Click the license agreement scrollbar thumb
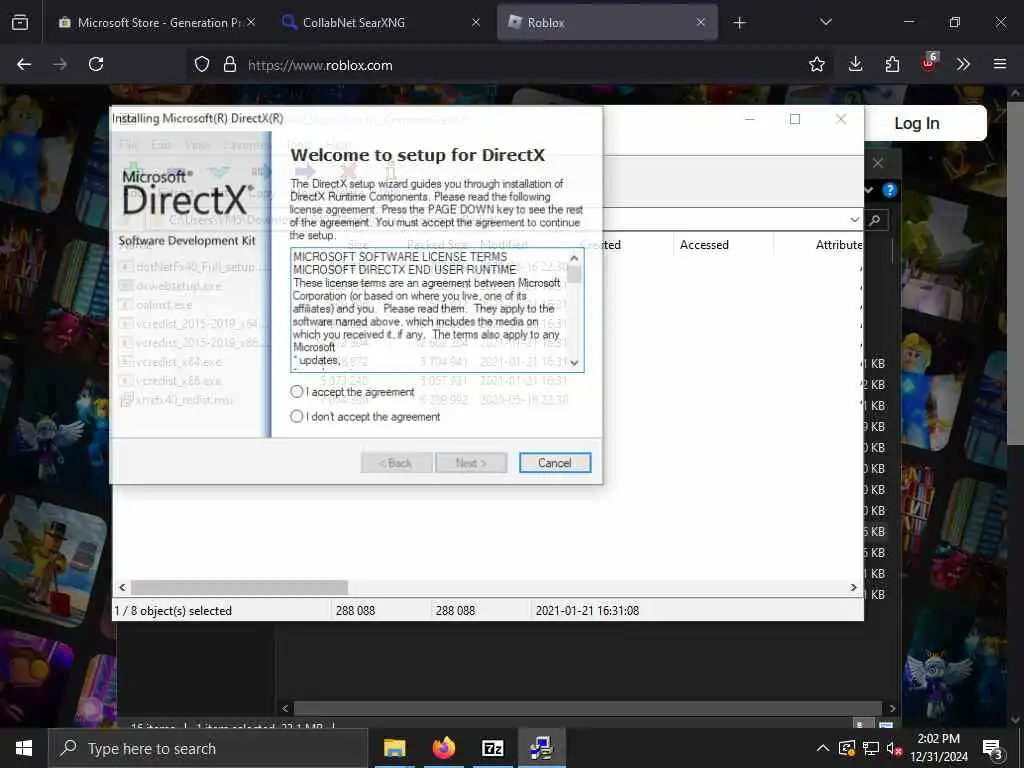 click(574, 274)
